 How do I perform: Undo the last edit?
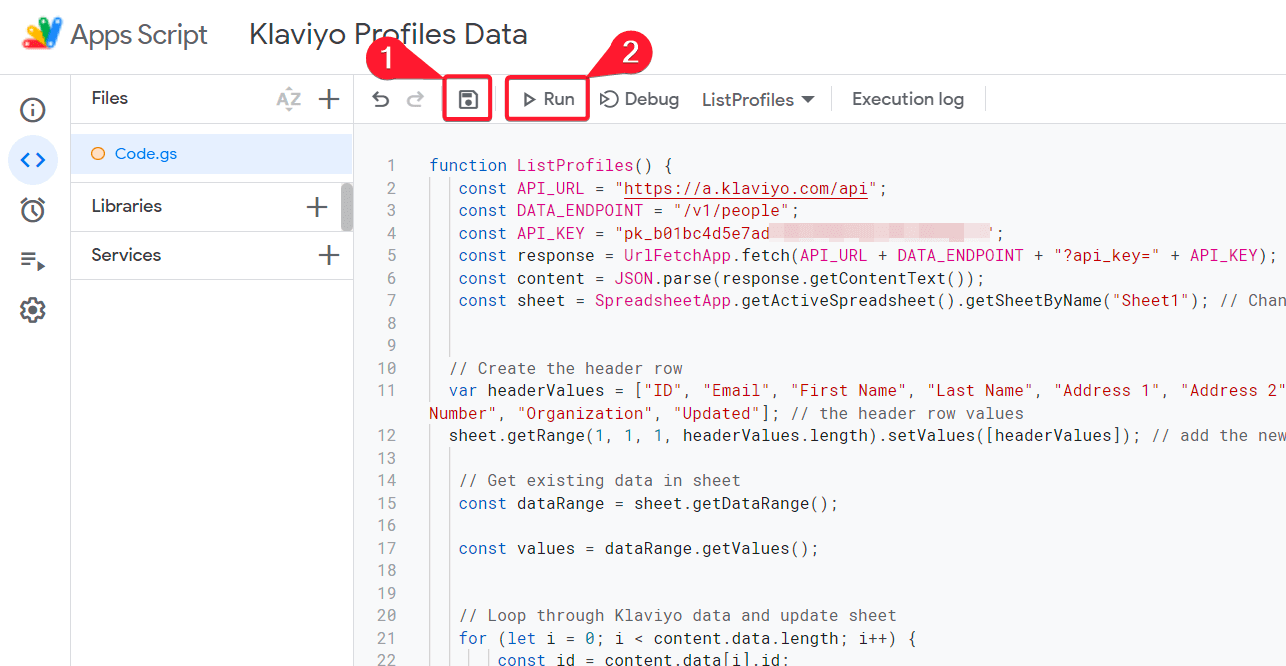click(x=381, y=99)
